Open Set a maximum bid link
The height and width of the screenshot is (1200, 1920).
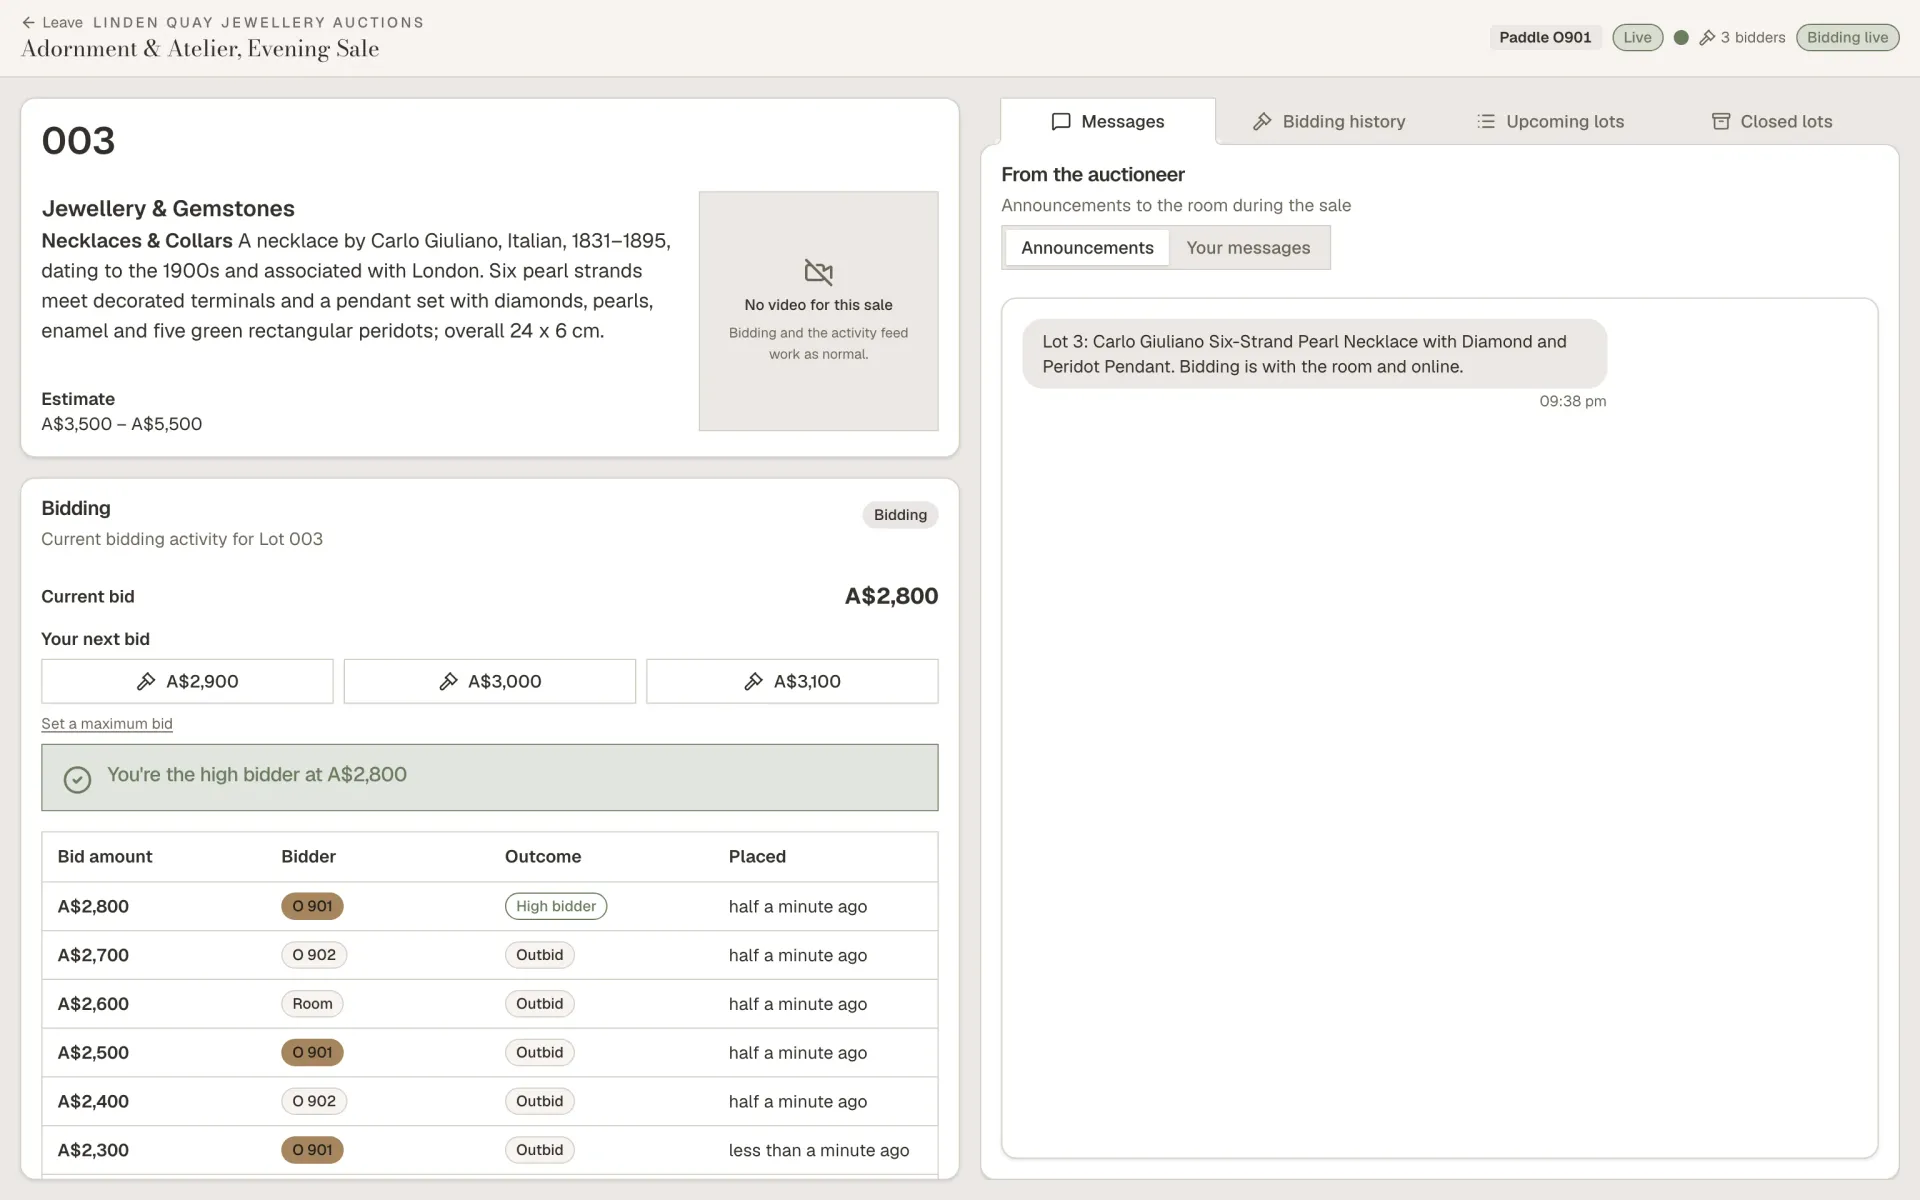tap(107, 723)
